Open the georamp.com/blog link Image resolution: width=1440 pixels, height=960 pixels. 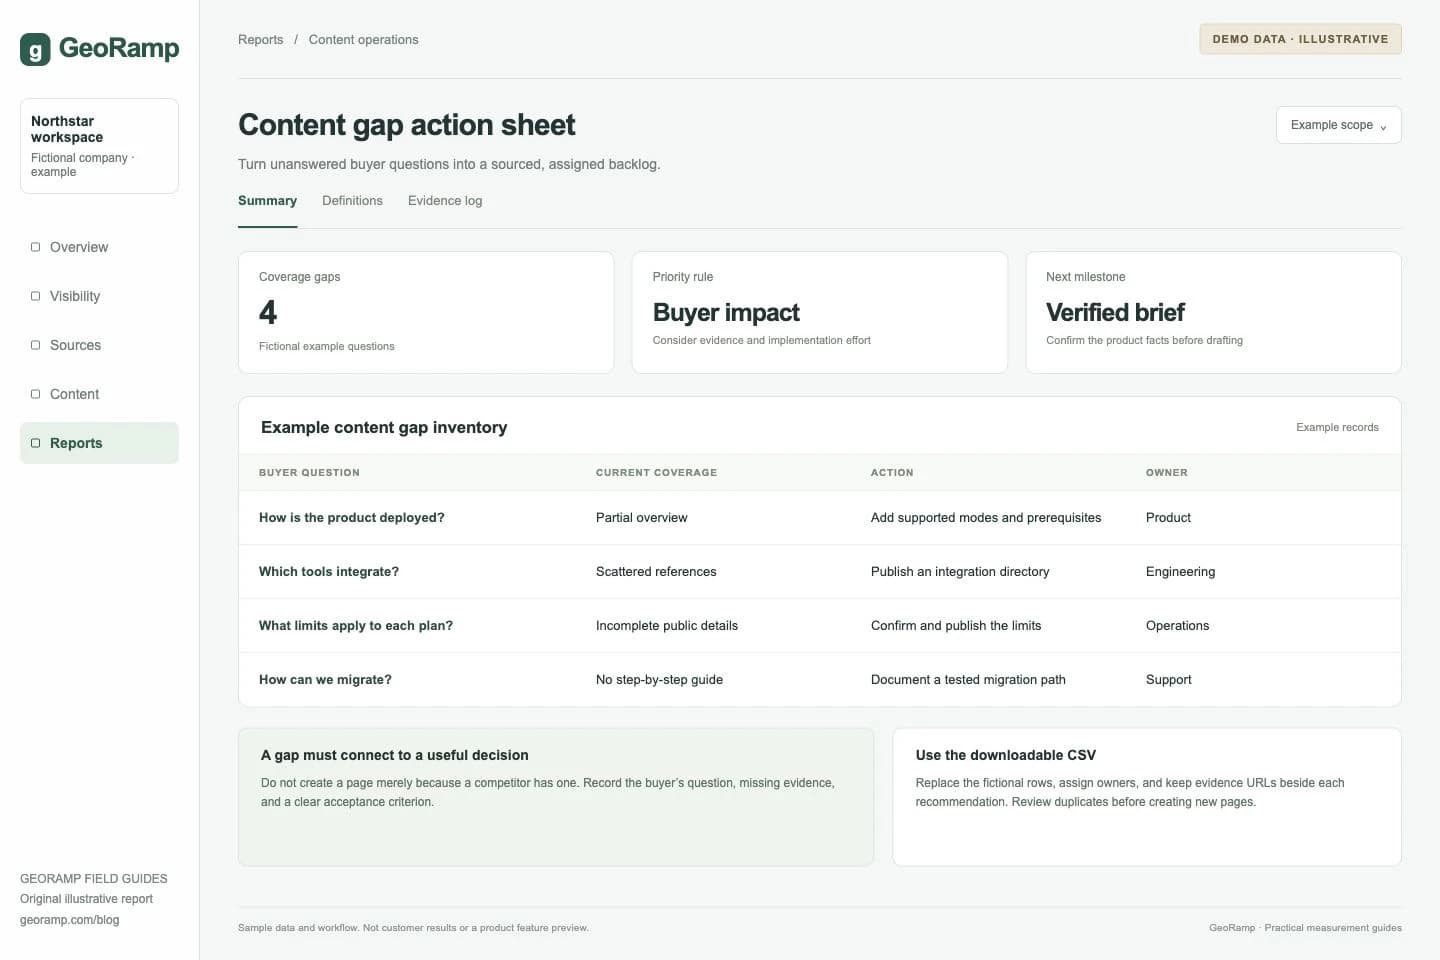pyautogui.click(x=69, y=920)
